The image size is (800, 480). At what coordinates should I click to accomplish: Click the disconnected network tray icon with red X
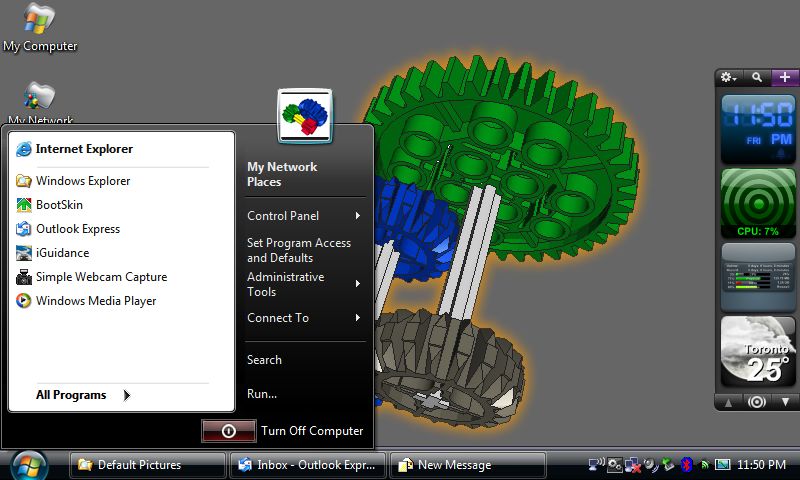coord(633,465)
